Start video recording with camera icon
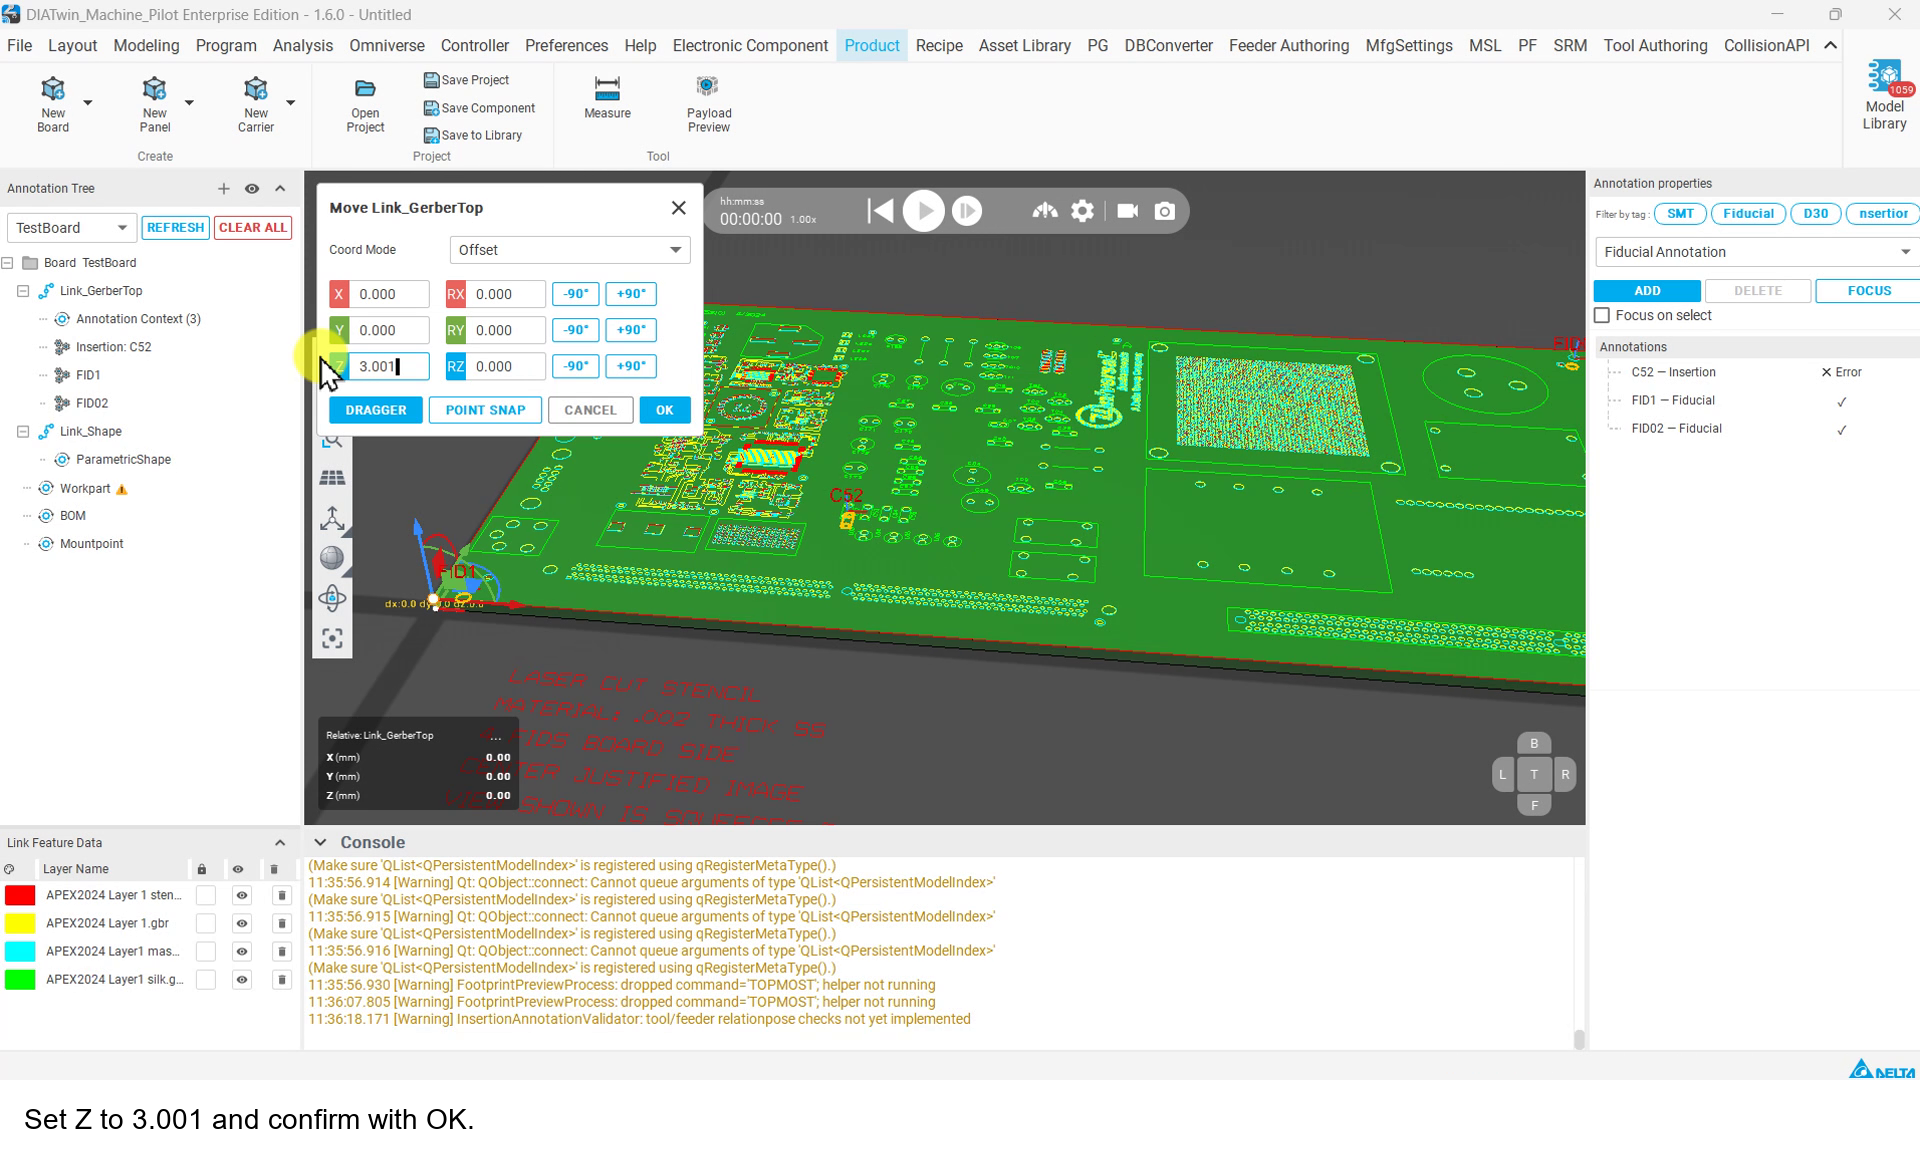This screenshot has width=1920, height=1160. (1127, 211)
